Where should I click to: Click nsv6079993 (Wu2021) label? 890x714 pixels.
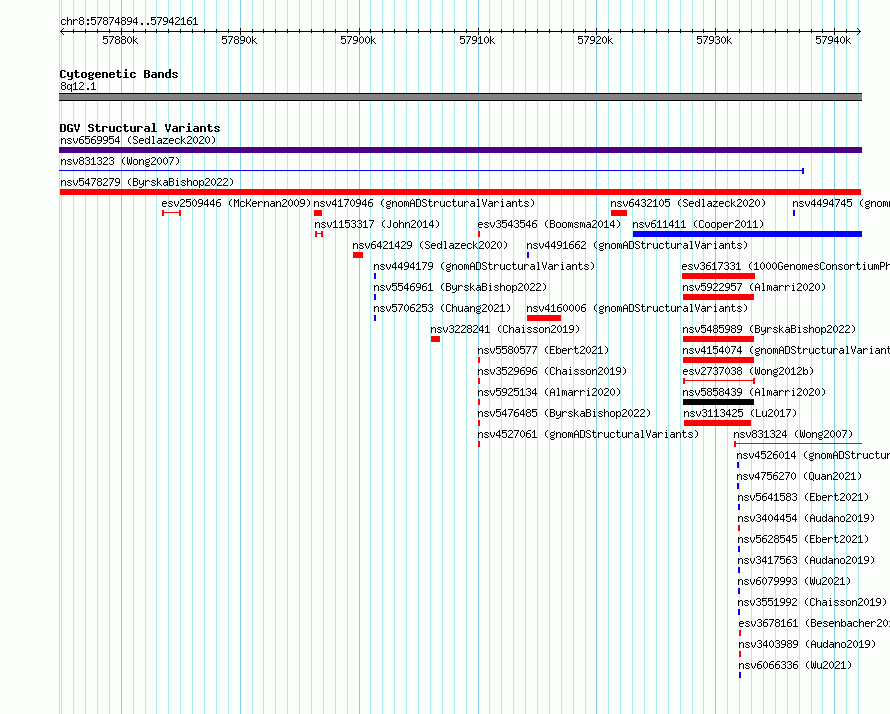(x=795, y=581)
